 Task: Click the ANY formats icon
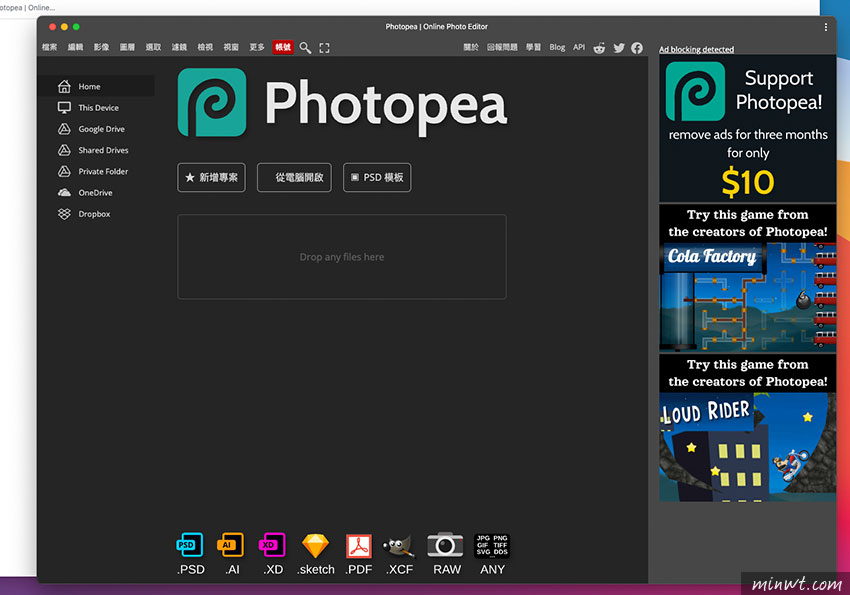[492, 545]
